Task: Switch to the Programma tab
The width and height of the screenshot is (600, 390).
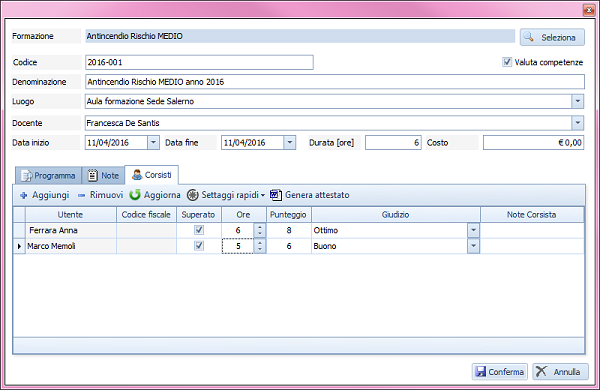Action: pos(49,176)
